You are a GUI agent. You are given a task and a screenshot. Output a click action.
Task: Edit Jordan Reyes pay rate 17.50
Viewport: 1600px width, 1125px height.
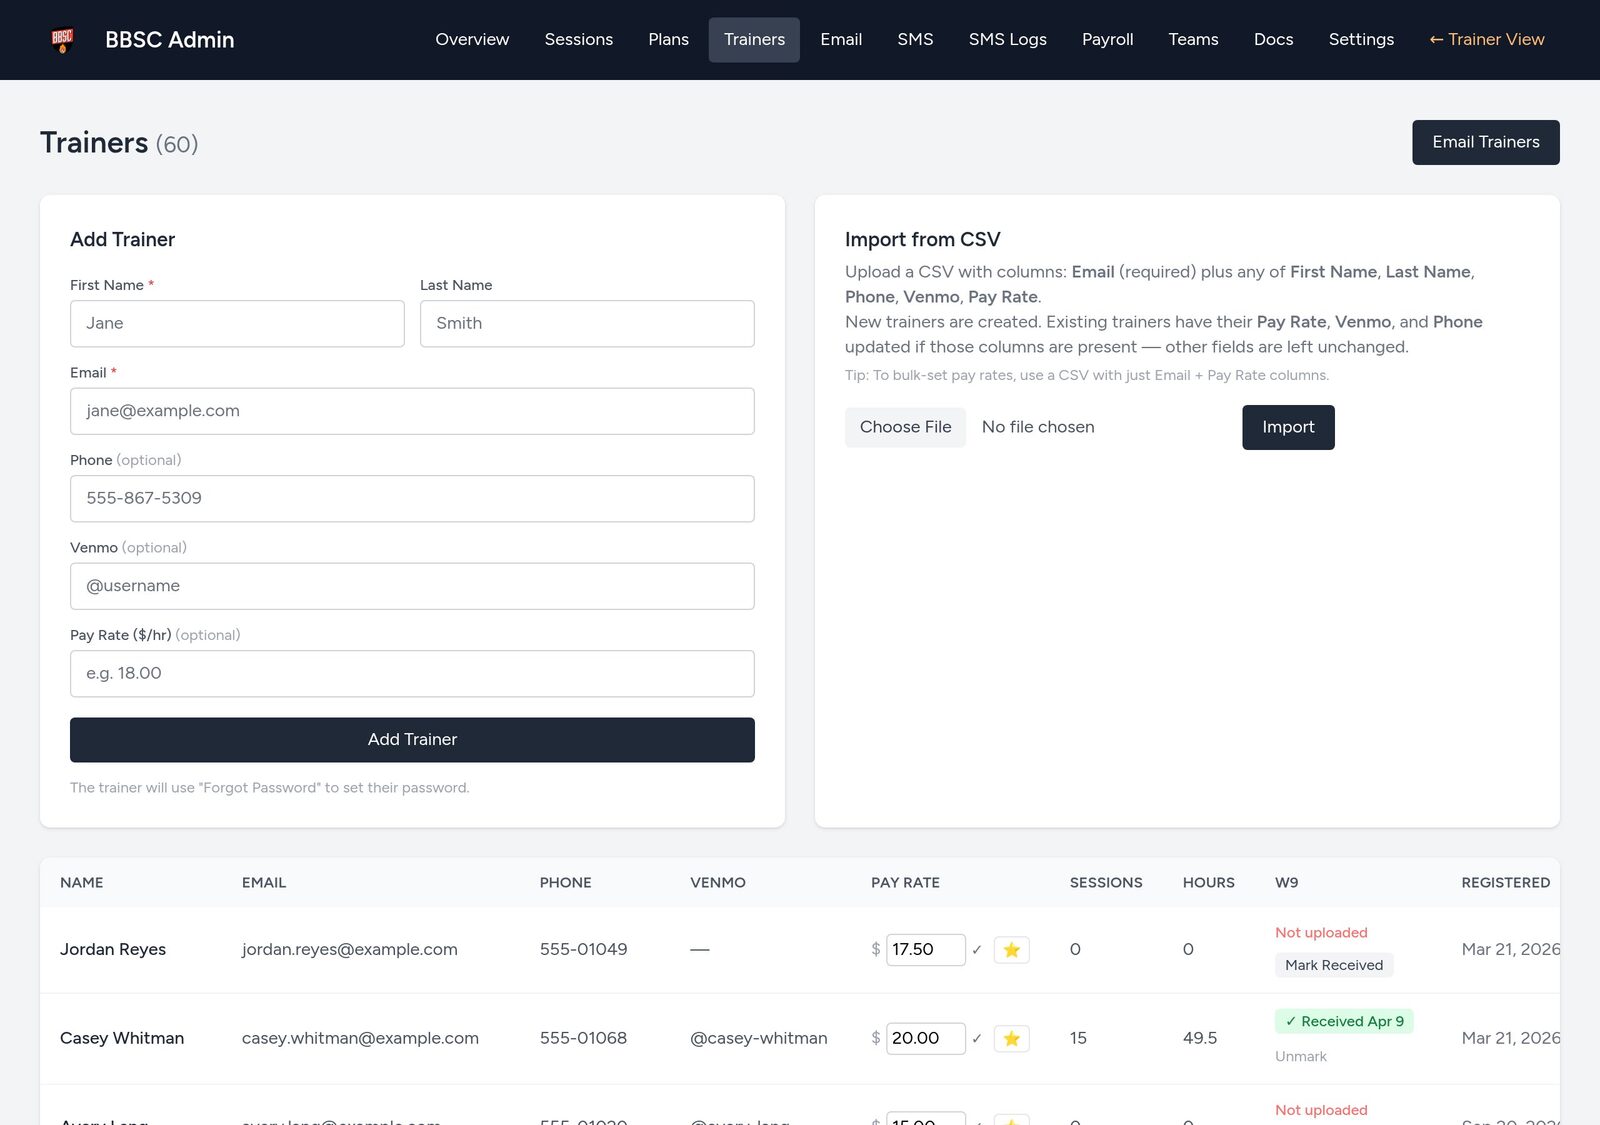pos(925,950)
